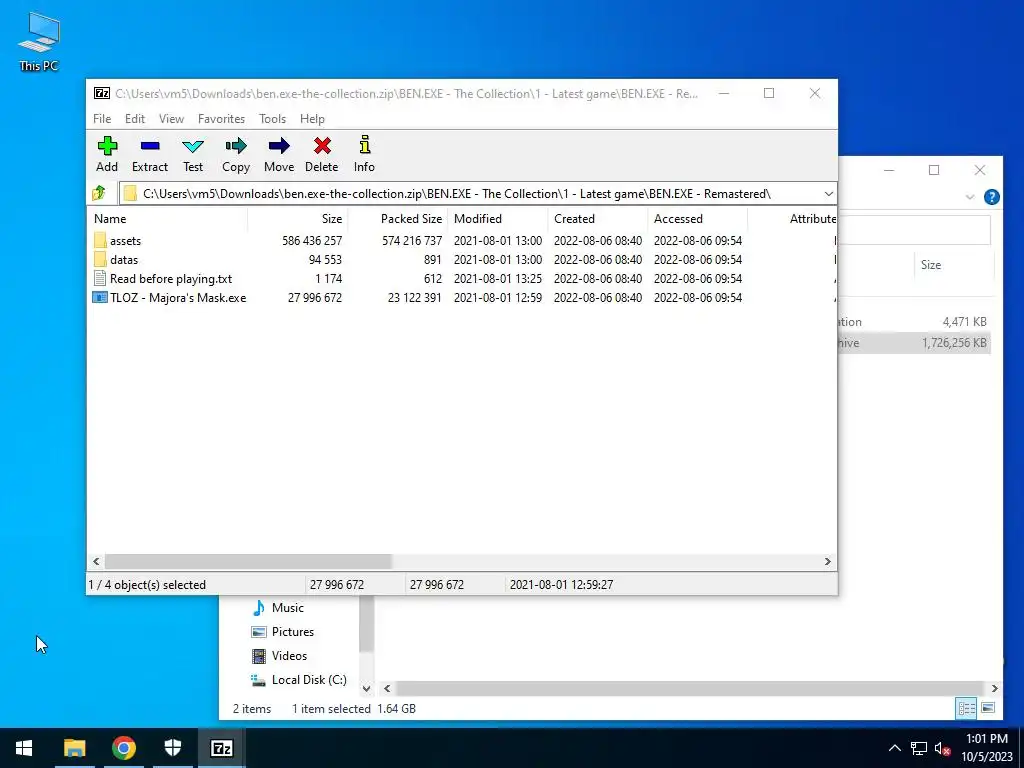The width and height of the screenshot is (1024, 768).
Task: Click the 7-Zip scrollbar left arrow
Action: [97, 562]
